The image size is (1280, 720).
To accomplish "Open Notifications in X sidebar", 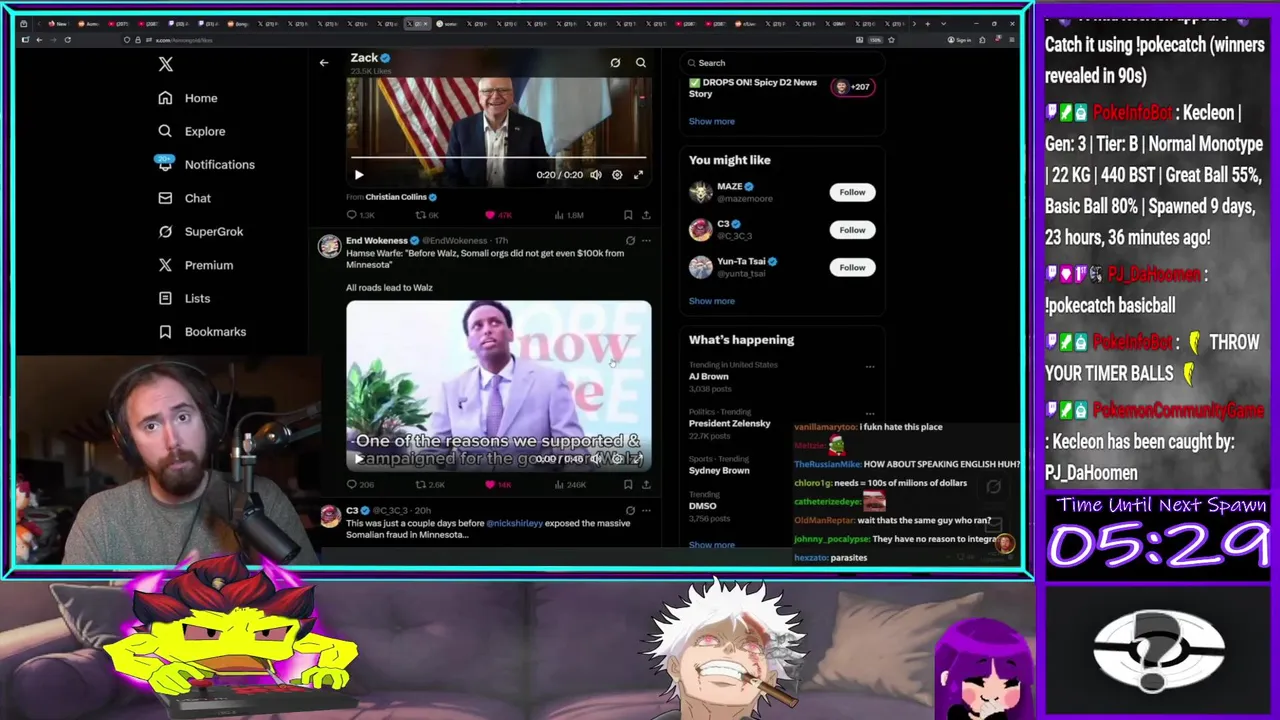I will [x=206, y=164].
